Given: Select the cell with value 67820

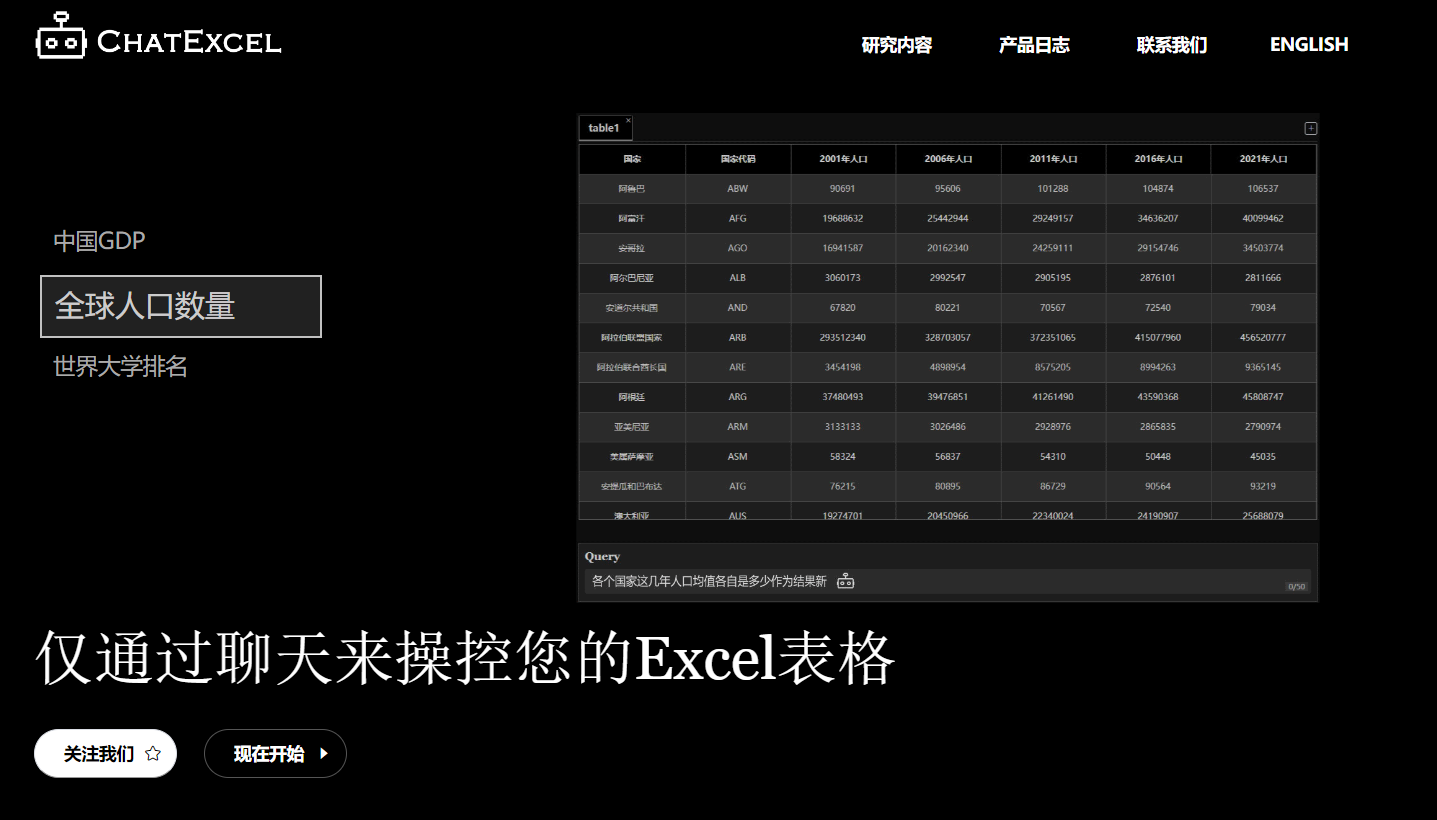Looking at the screenshot, I should point(843,308).
